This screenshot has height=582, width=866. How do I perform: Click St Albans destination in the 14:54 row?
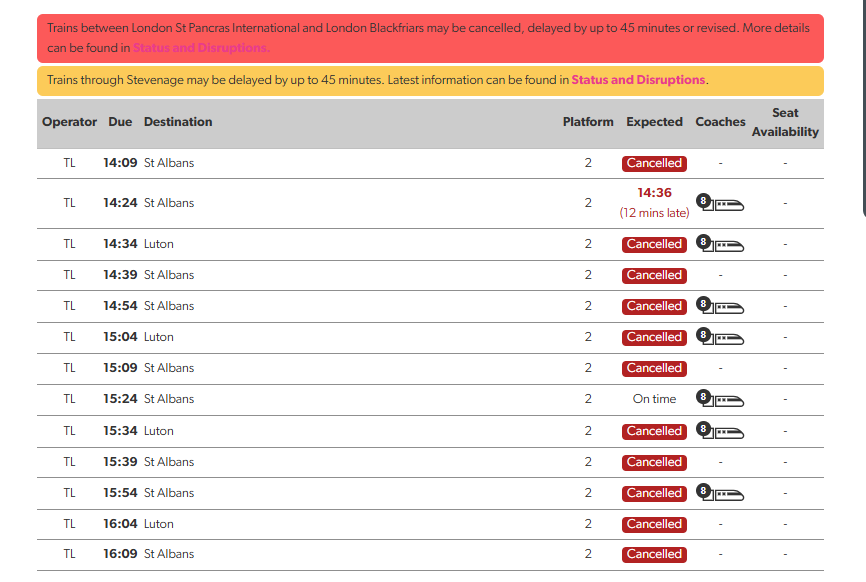point(169,306)
